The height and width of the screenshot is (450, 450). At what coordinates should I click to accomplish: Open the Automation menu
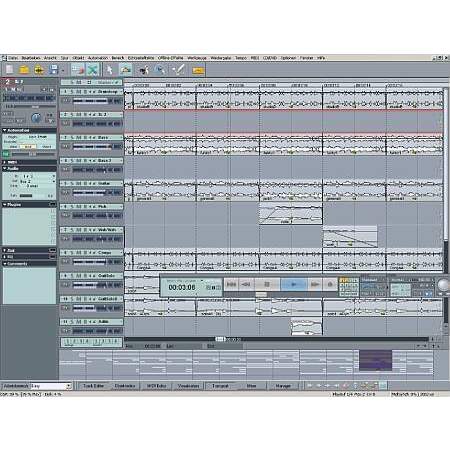(98, 58)
